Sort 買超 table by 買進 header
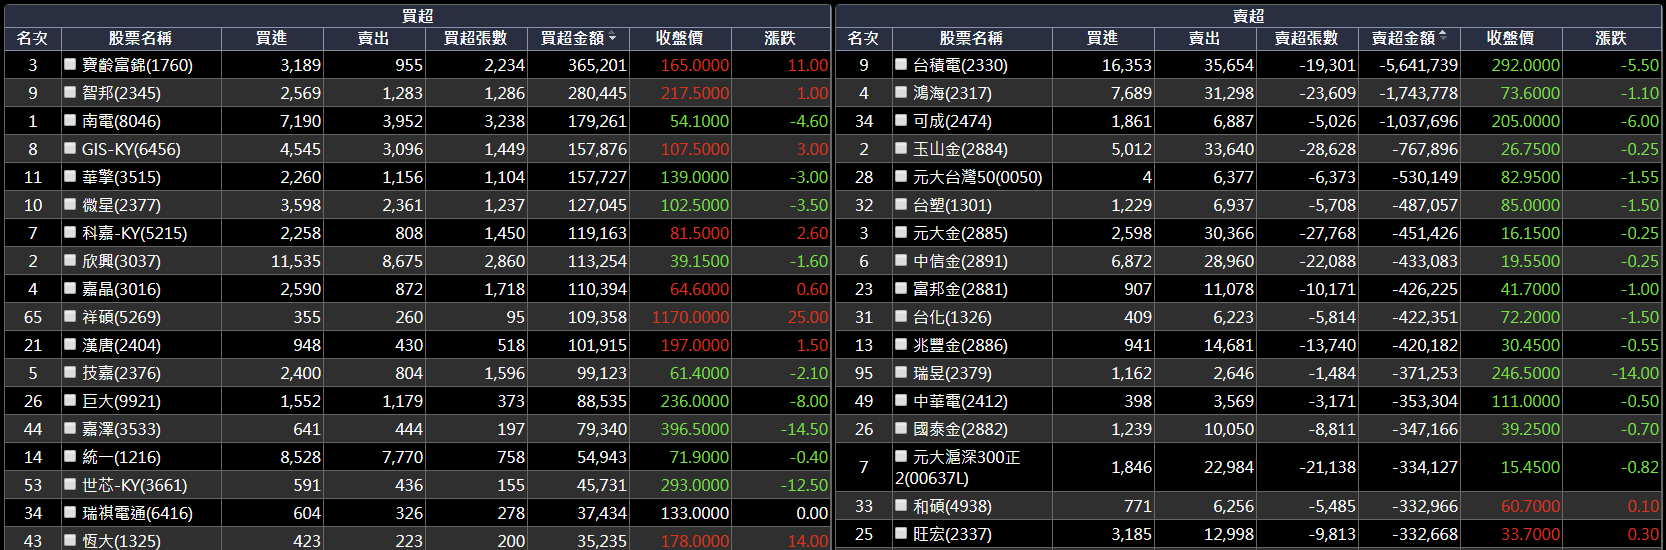Screen dimensions: 1666x550 click(271, 38)
